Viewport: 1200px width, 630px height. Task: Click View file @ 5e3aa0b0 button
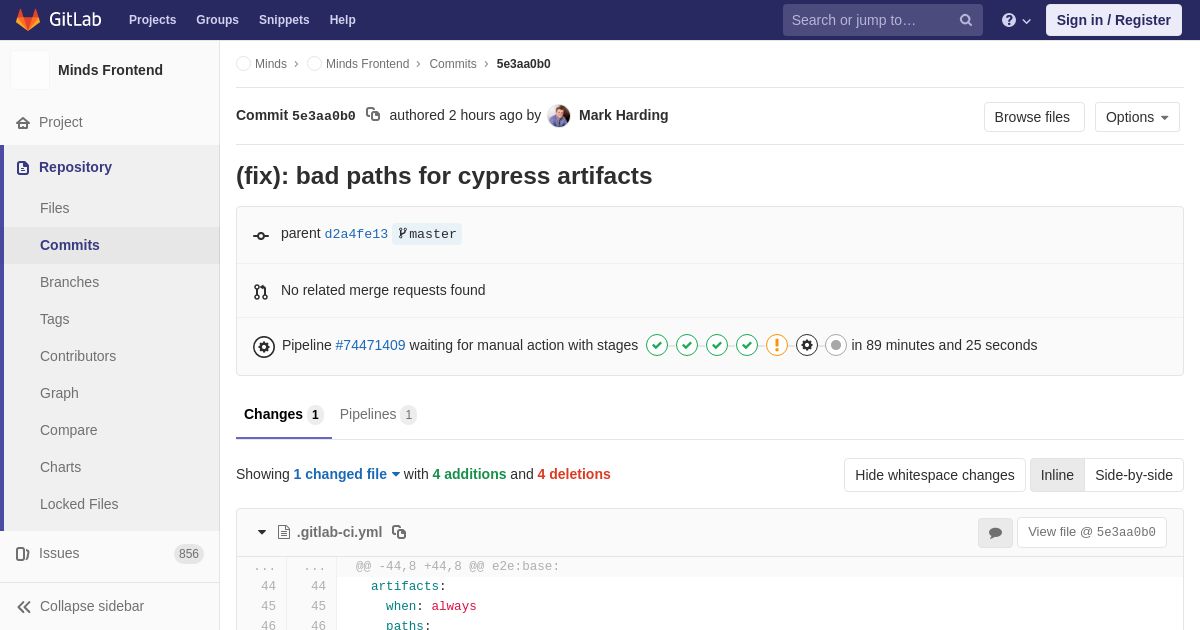point(1092,532)
